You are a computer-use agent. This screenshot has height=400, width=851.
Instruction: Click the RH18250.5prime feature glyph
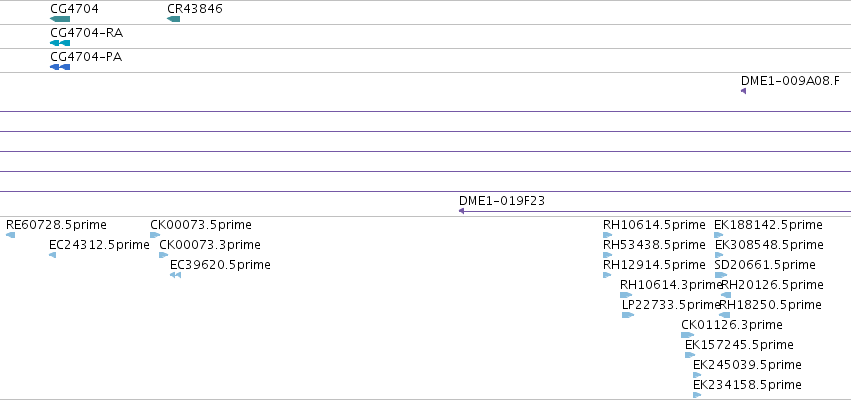[725, 315]
